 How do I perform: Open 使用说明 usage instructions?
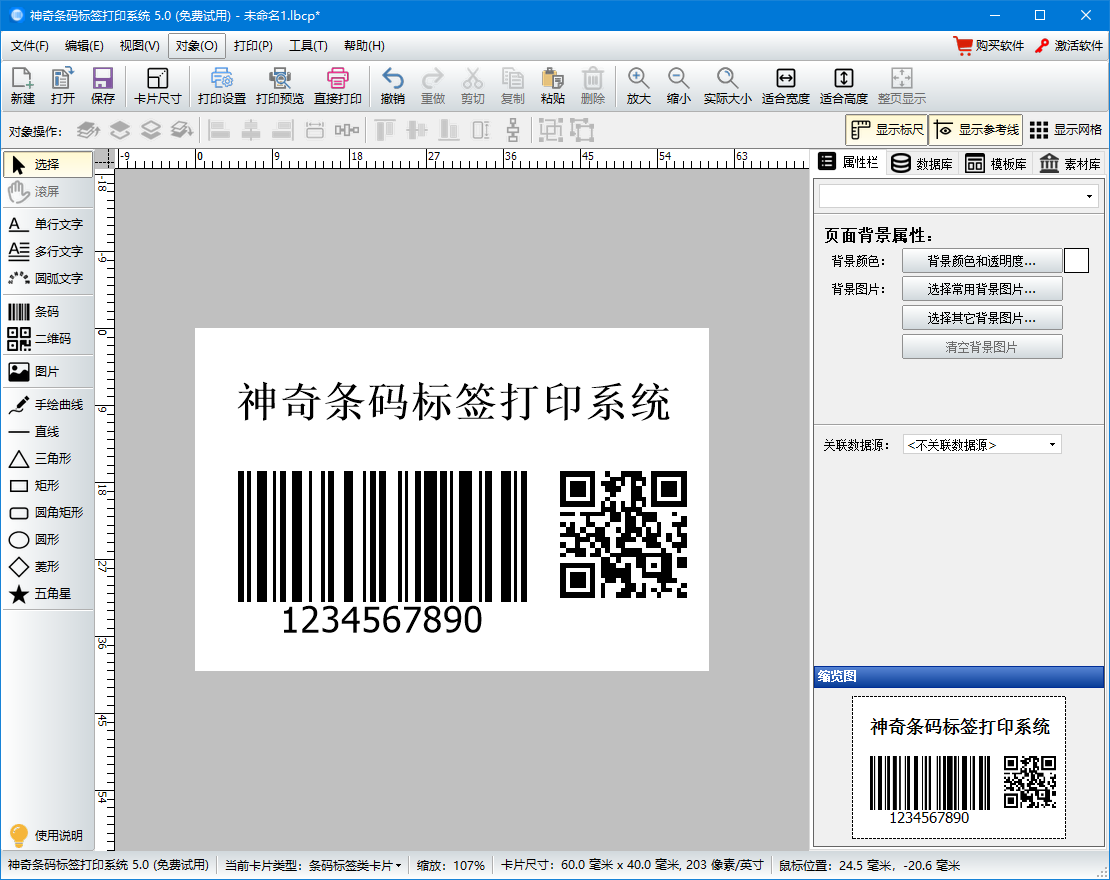pyautogui.click(x=47, y=835)
